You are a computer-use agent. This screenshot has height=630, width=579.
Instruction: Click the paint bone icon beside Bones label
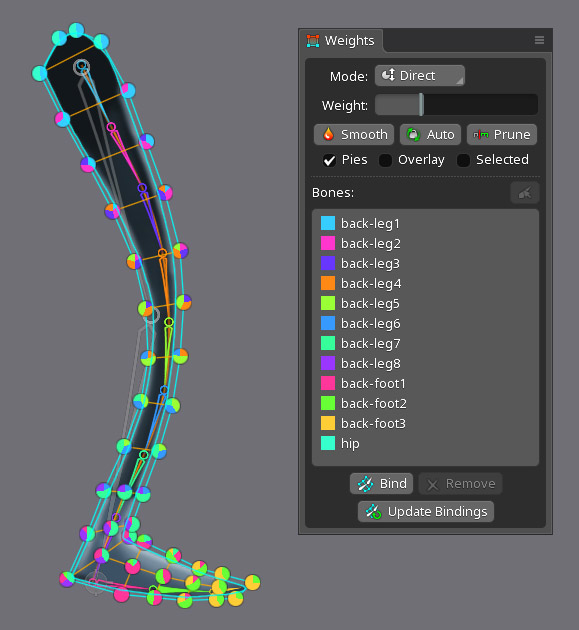(525, 193)
